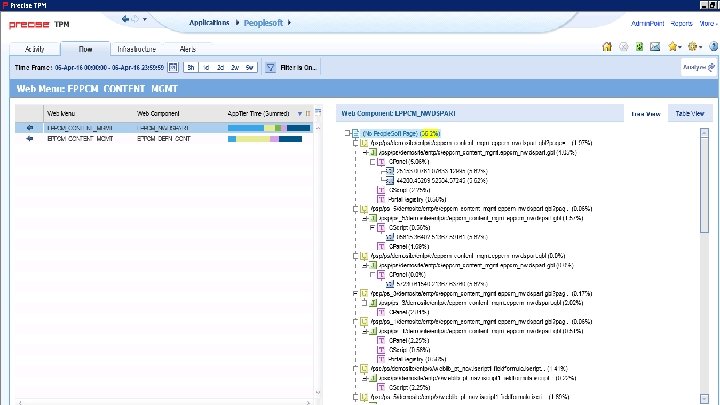The height and width of the screenshot is (405, 720).
Task: Click the table column settings icon
Action: [x=318, y=112]
